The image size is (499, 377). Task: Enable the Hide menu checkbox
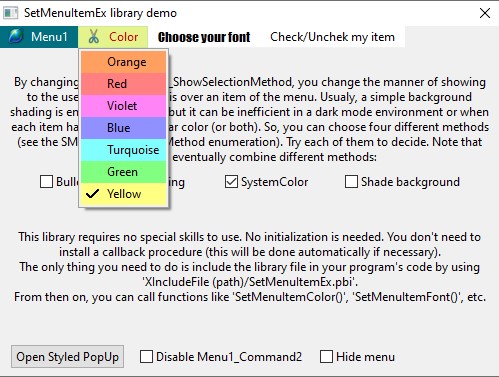click(326, 357)
